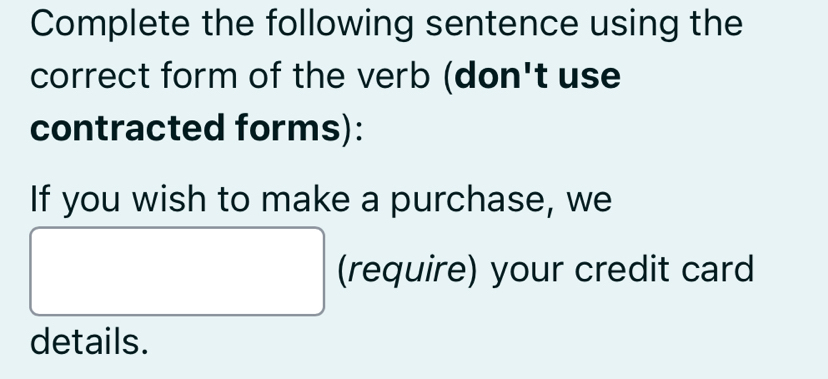
Task: Click the word "form" in the second line
Action: (x=199, y=76)
